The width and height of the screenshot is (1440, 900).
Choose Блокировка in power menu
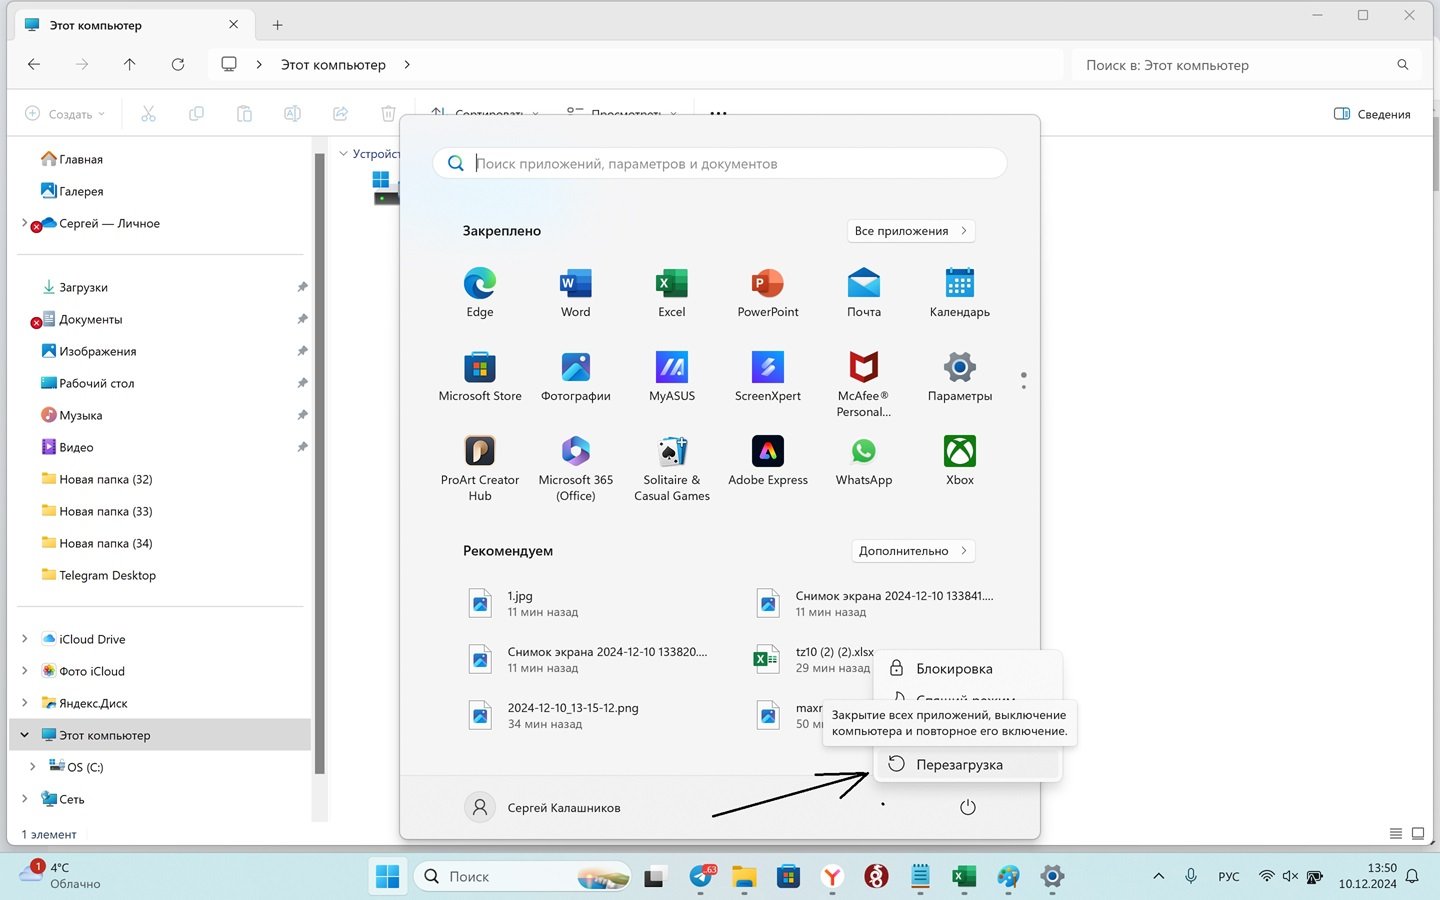pyautogui.click(x=967, y=668)
